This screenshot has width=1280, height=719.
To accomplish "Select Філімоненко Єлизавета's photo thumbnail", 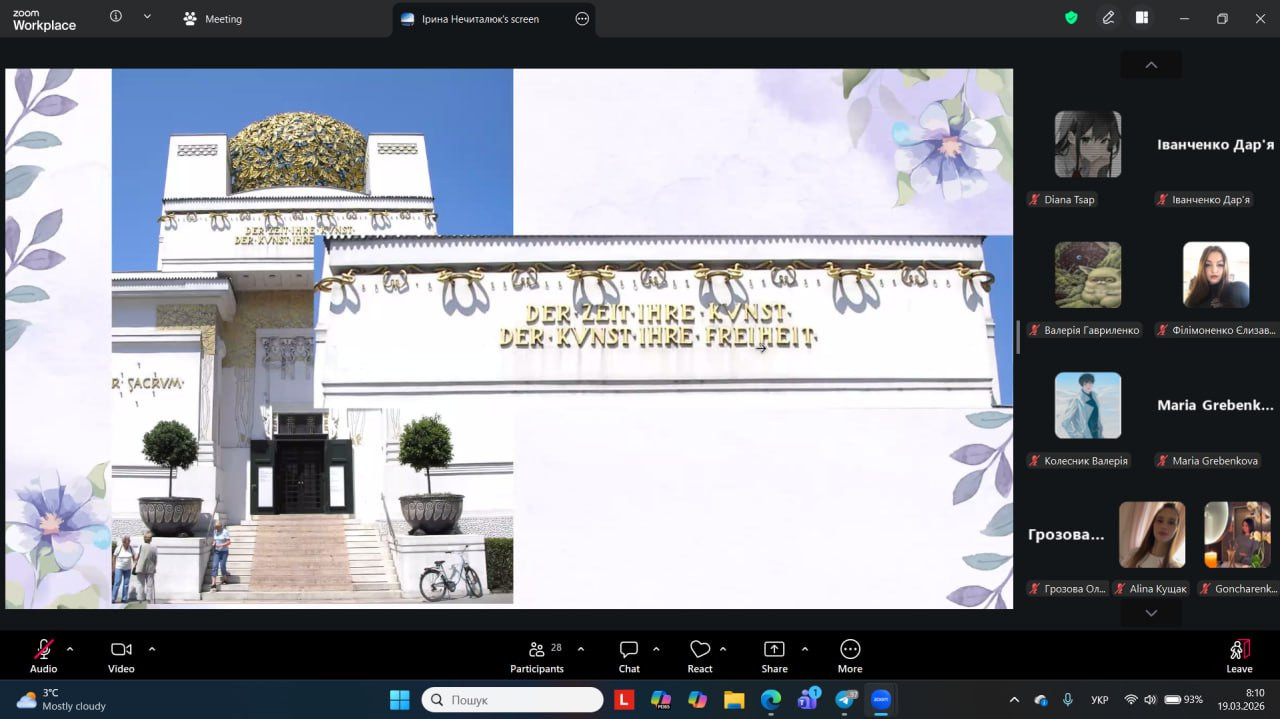I will click(x=1216, y=275).
